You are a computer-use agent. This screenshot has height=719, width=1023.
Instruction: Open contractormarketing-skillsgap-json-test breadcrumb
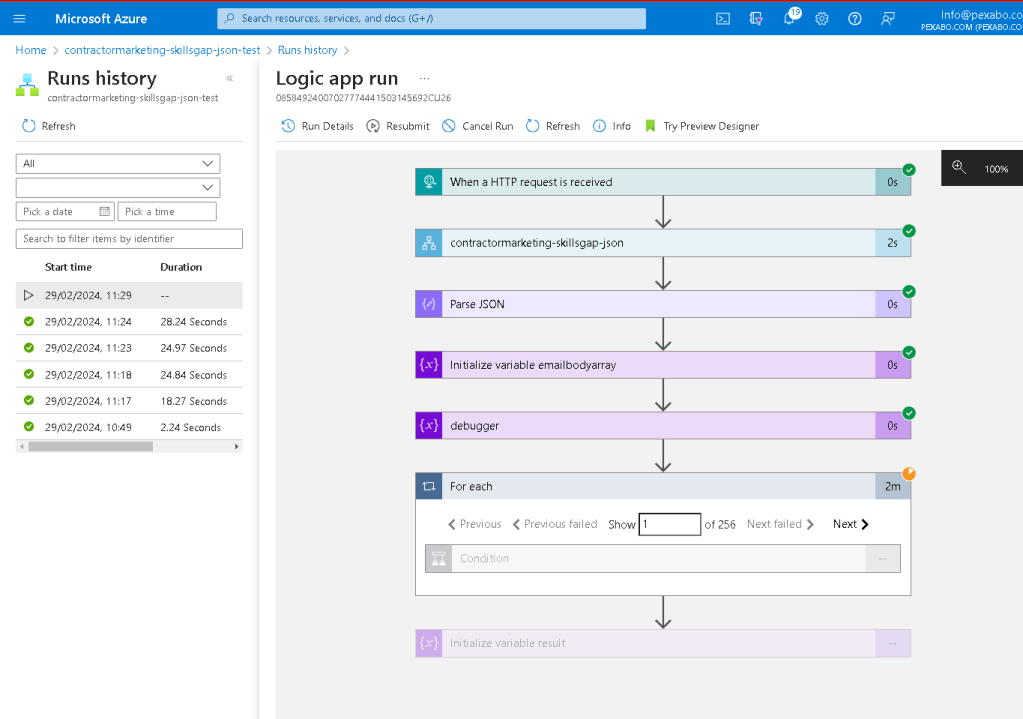(162, 50)
